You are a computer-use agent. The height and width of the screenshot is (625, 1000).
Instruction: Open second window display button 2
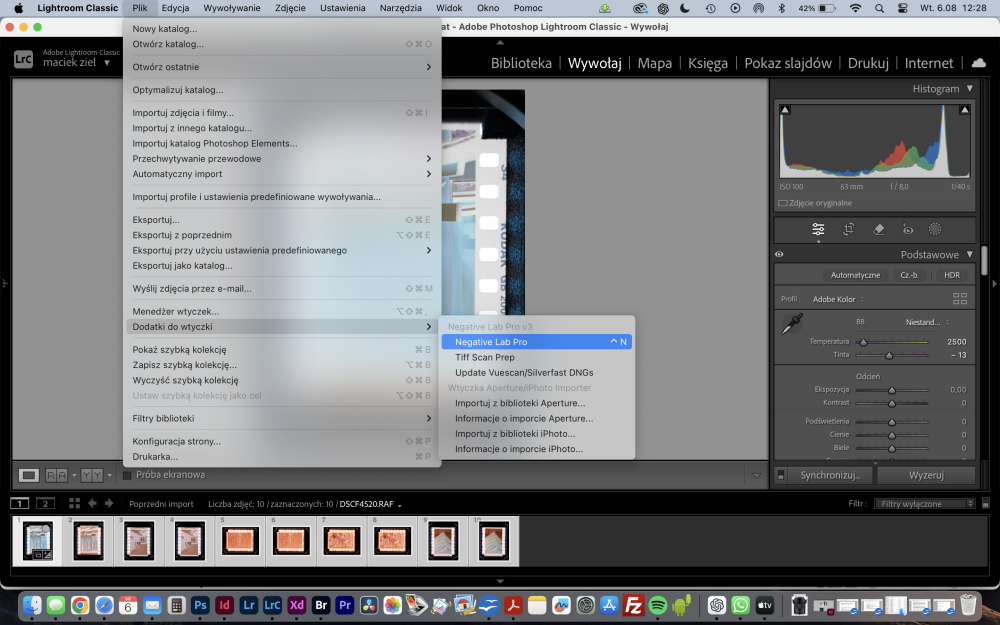[45, 503]
